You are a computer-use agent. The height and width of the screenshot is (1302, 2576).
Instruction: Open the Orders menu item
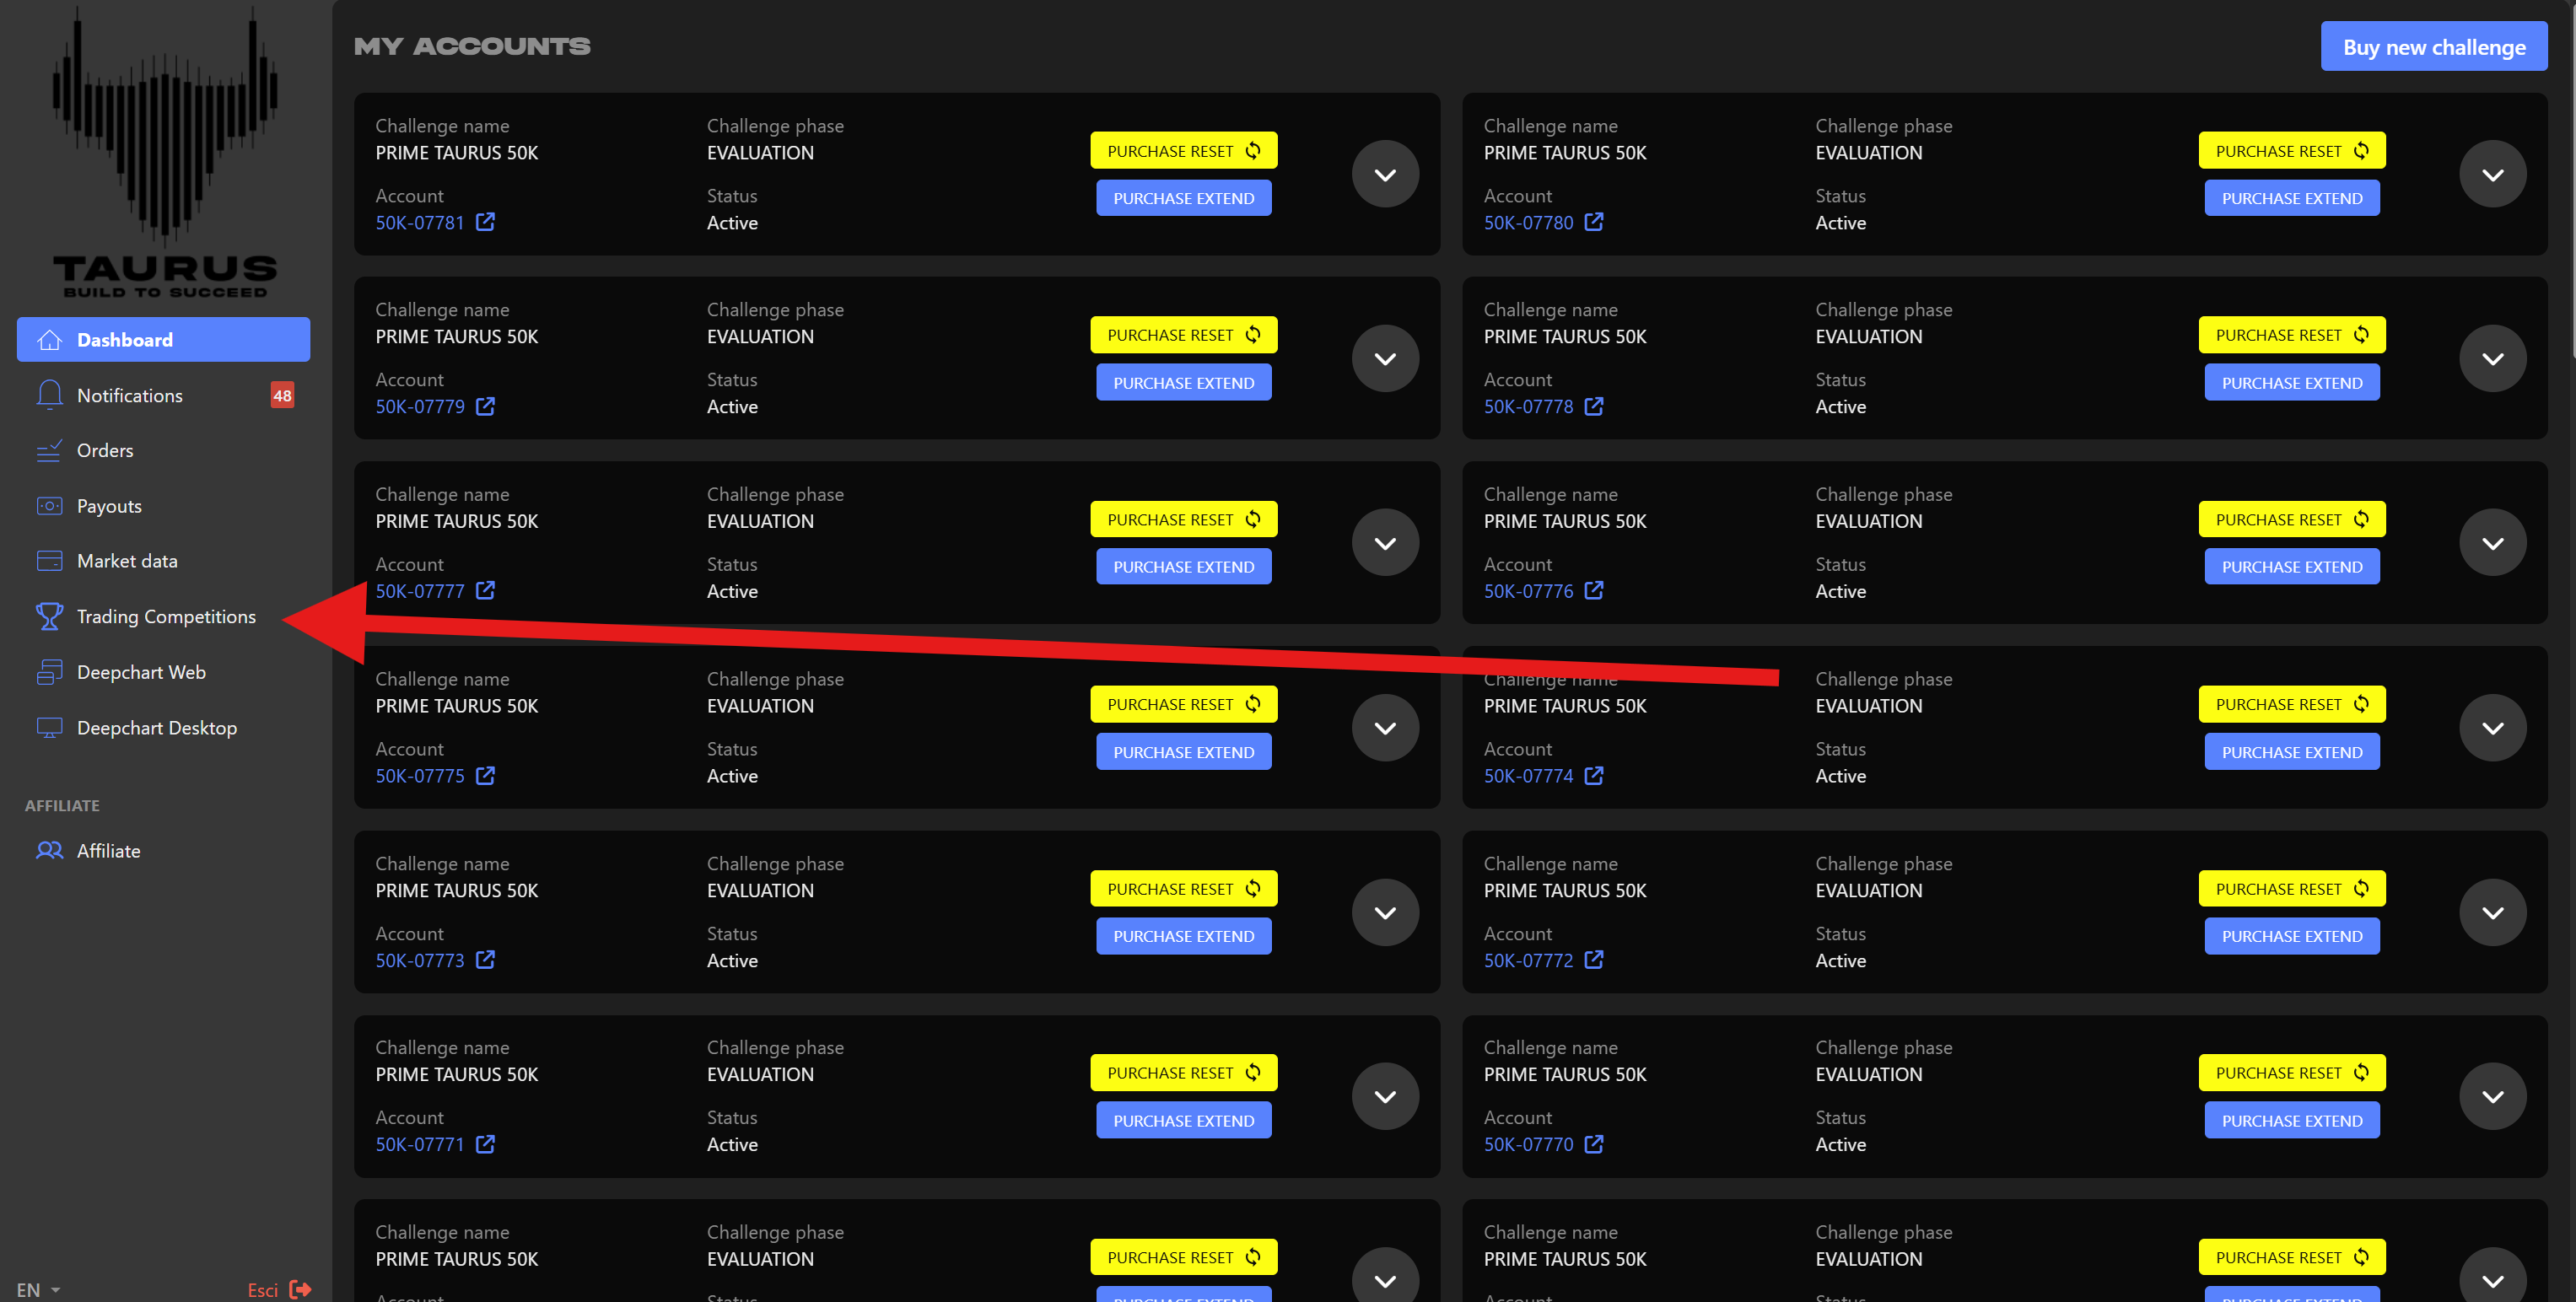[x=105, y=450]
